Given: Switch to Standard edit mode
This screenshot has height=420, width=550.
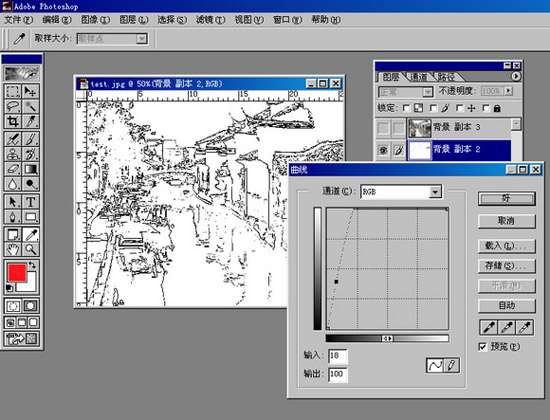Looking at the screenshot, I should pyautogui.click(x=13, y=306).
